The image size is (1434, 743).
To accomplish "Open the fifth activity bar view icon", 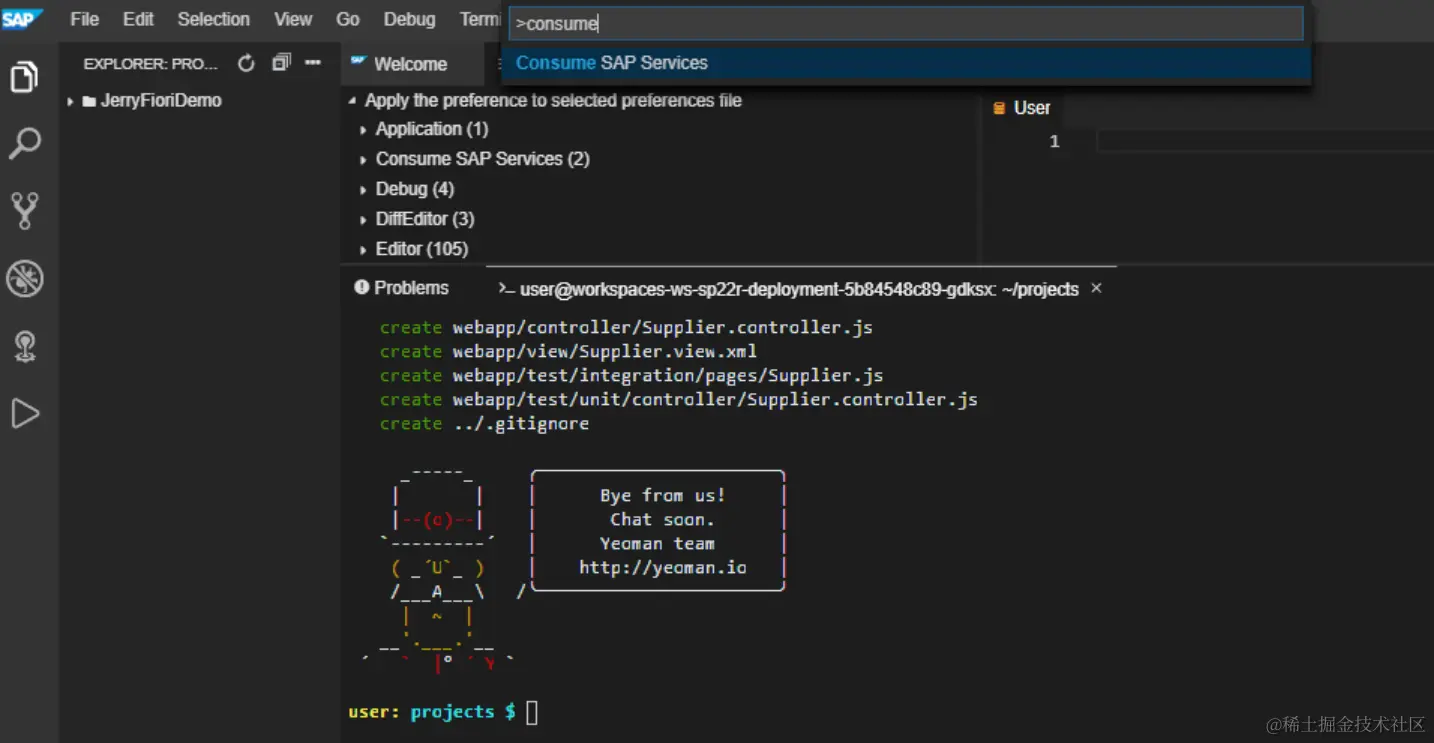I will (x=24, y=346).
